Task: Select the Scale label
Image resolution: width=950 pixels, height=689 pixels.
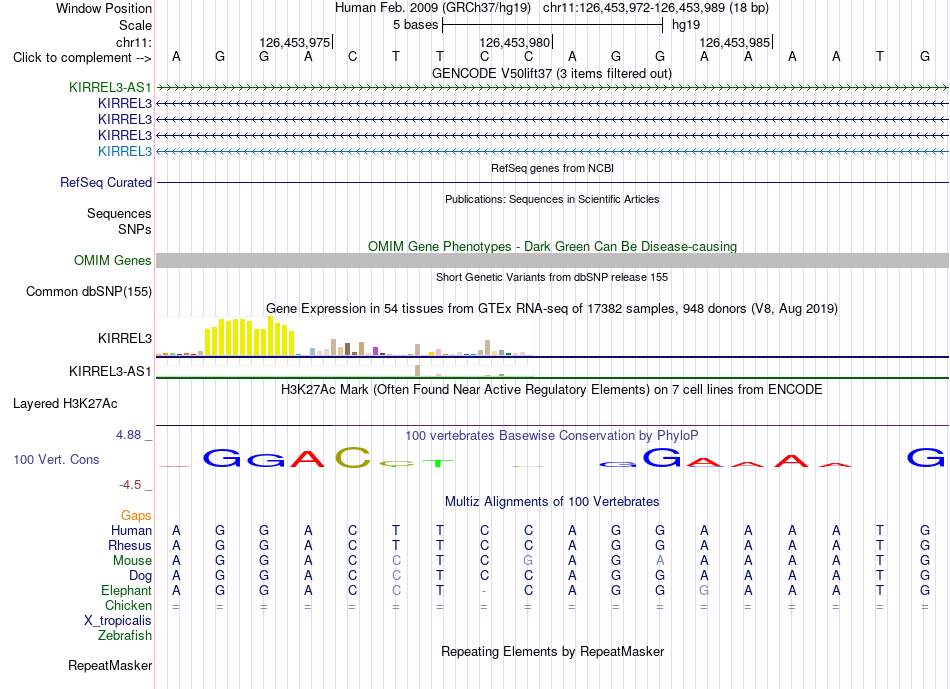Action: click(x=136, y=25)
